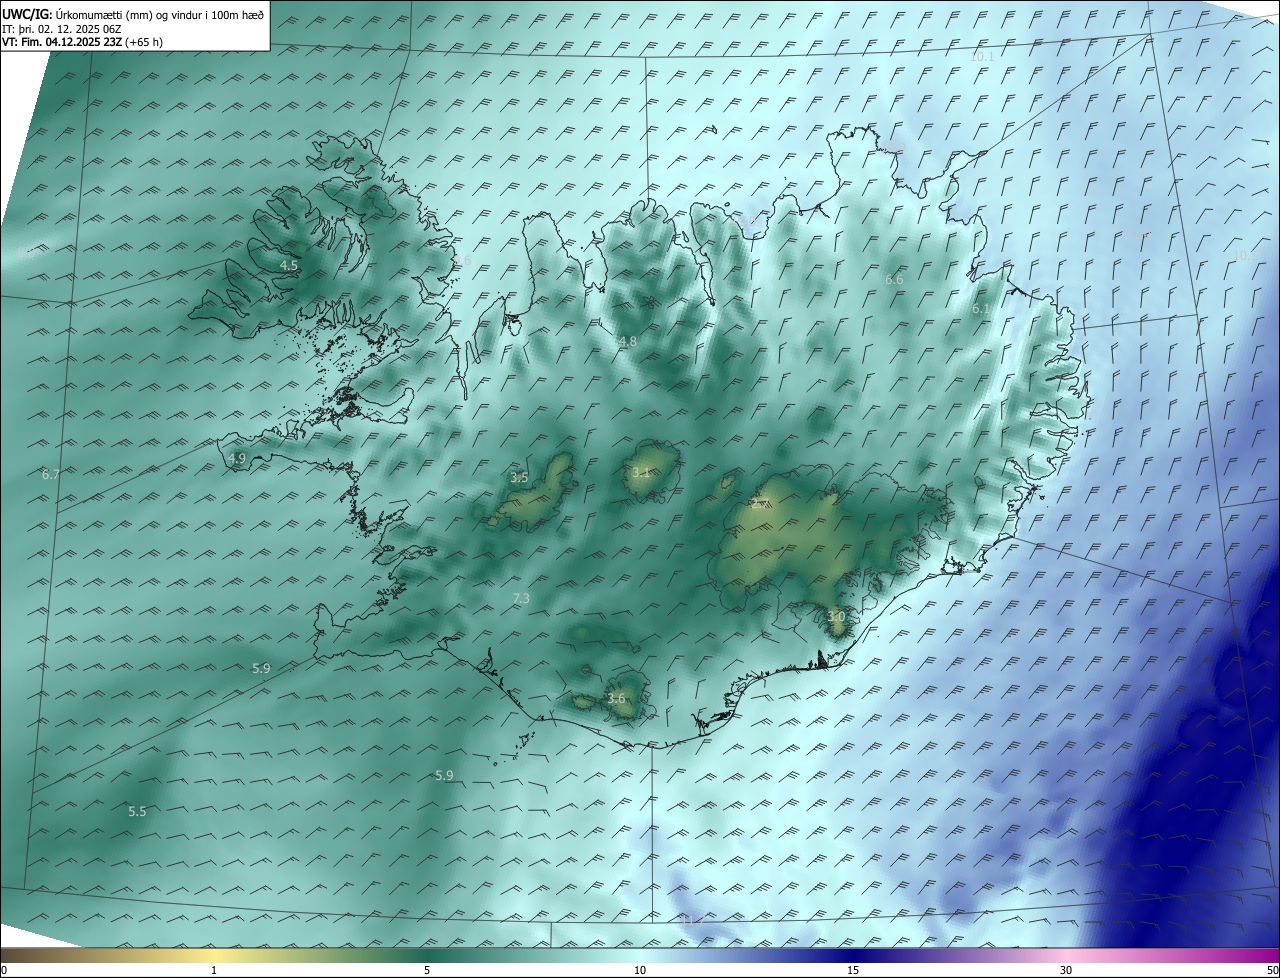Screen dimensions: 1280x978
Task: Click the 10.1 value on the map
Action: pyautogui.click(x=982, y=57)
